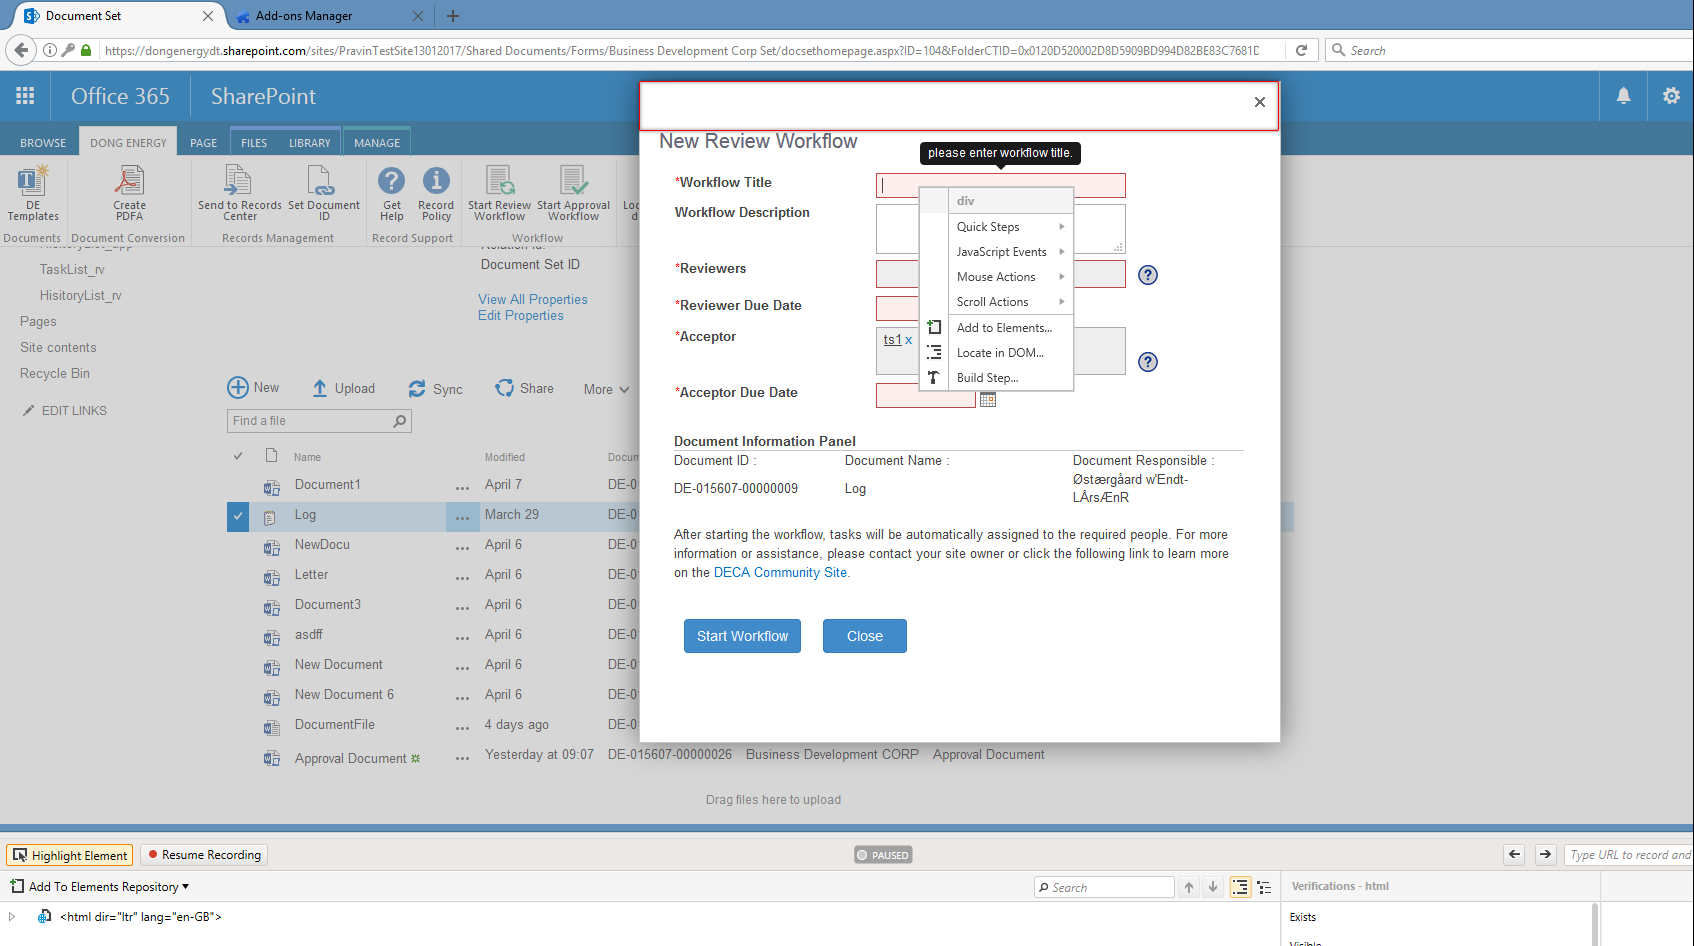The image size is (1694, 946).
Task: Open the DECA Community Site link
Action: point(780,573)
